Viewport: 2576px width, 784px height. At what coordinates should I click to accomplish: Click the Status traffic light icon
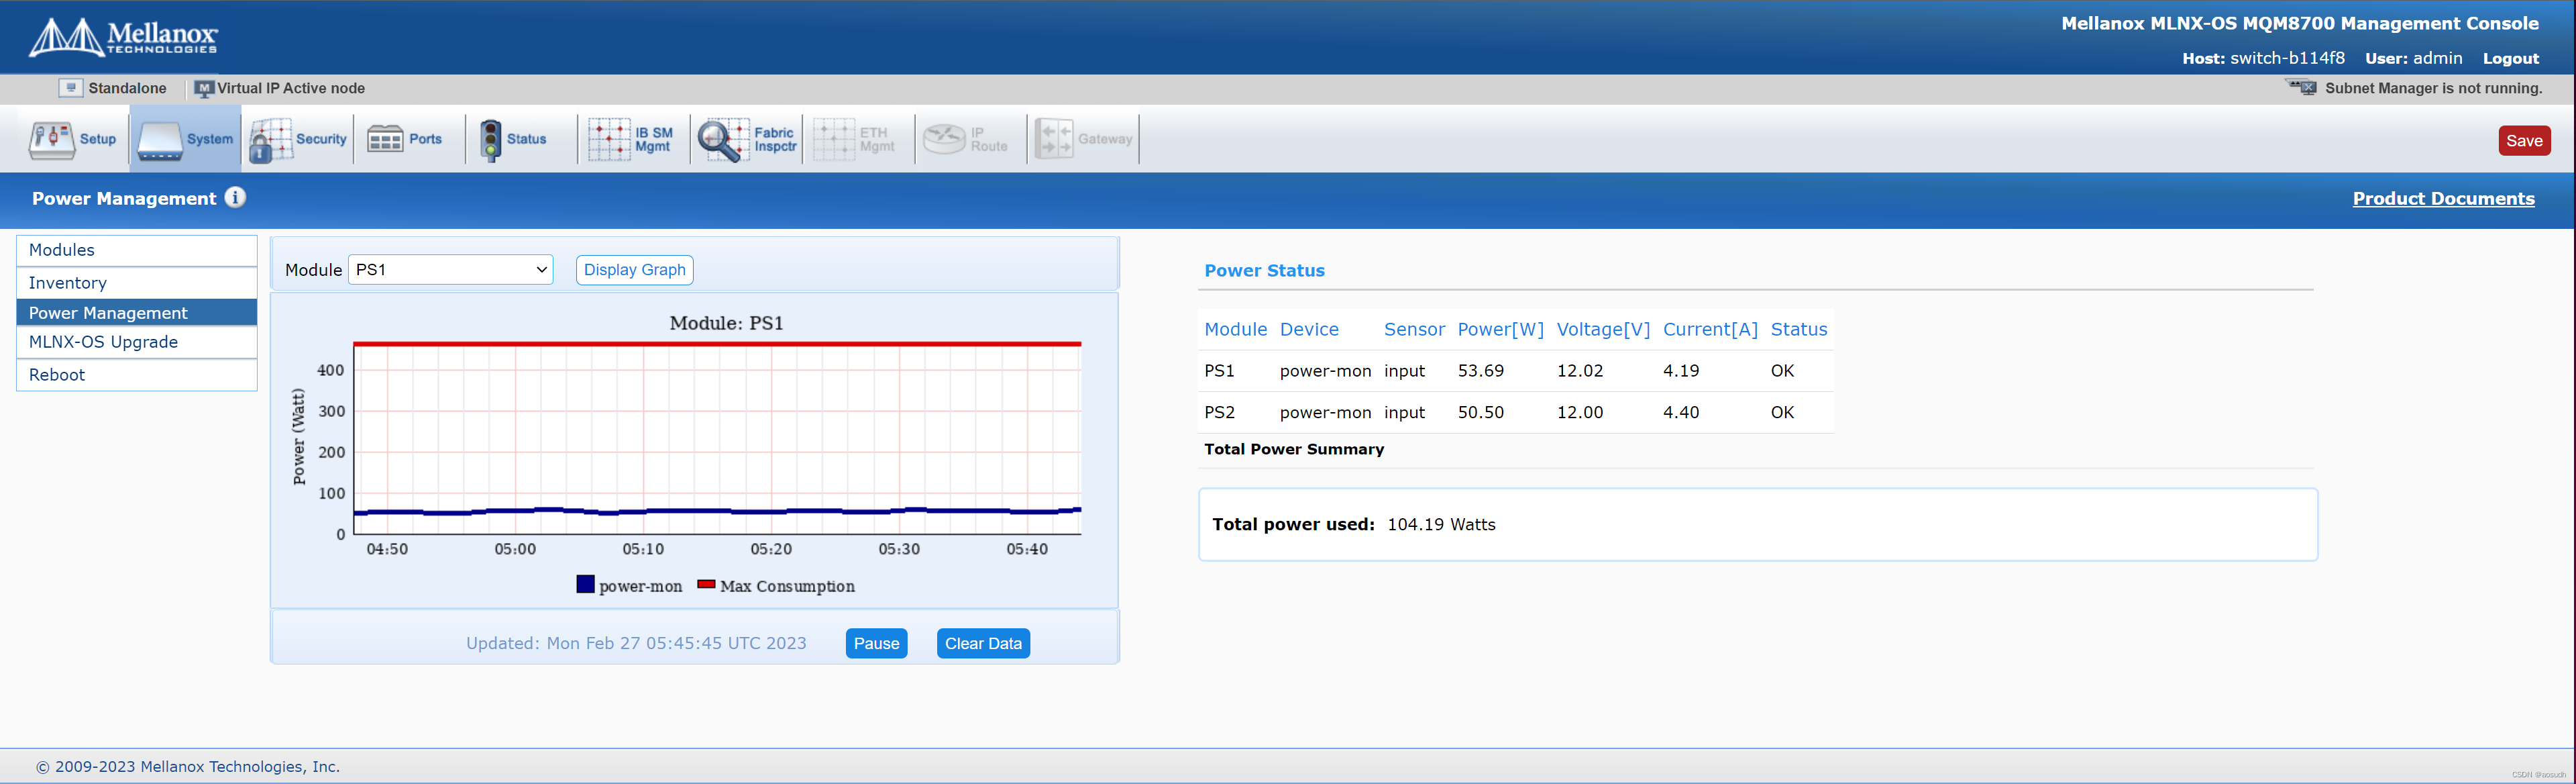[490, 140]
